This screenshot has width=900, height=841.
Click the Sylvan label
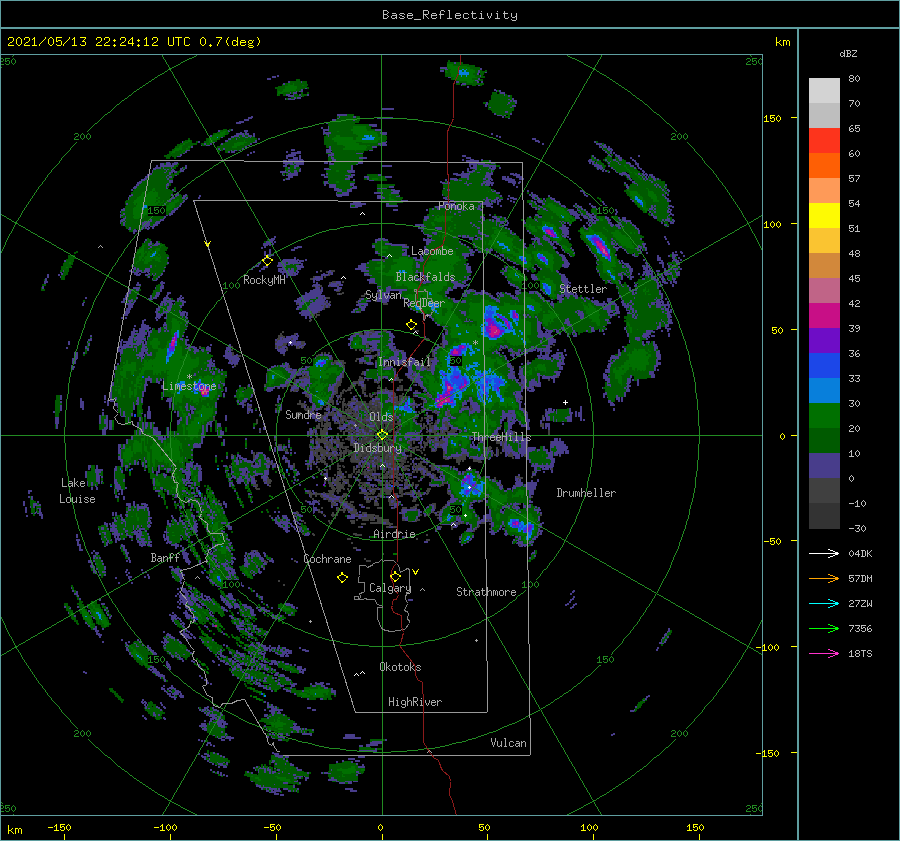[x=383, y=295]
